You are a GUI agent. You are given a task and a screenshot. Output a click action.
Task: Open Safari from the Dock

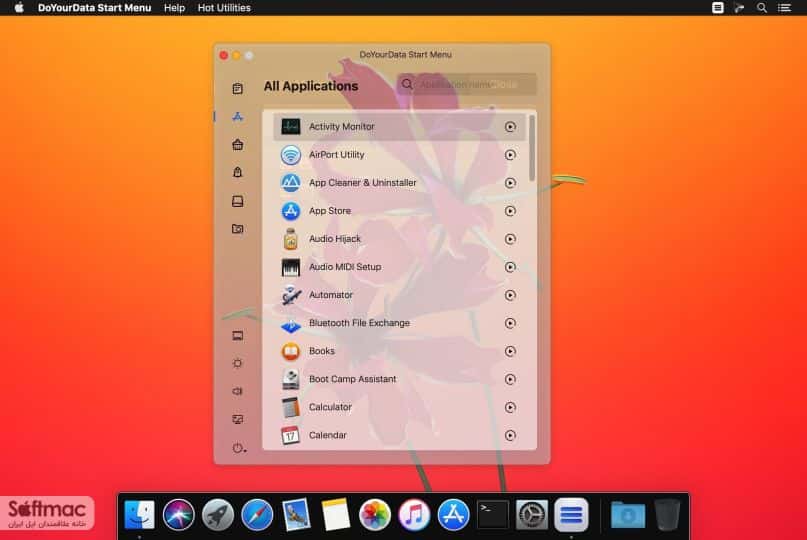coord(257,514)
